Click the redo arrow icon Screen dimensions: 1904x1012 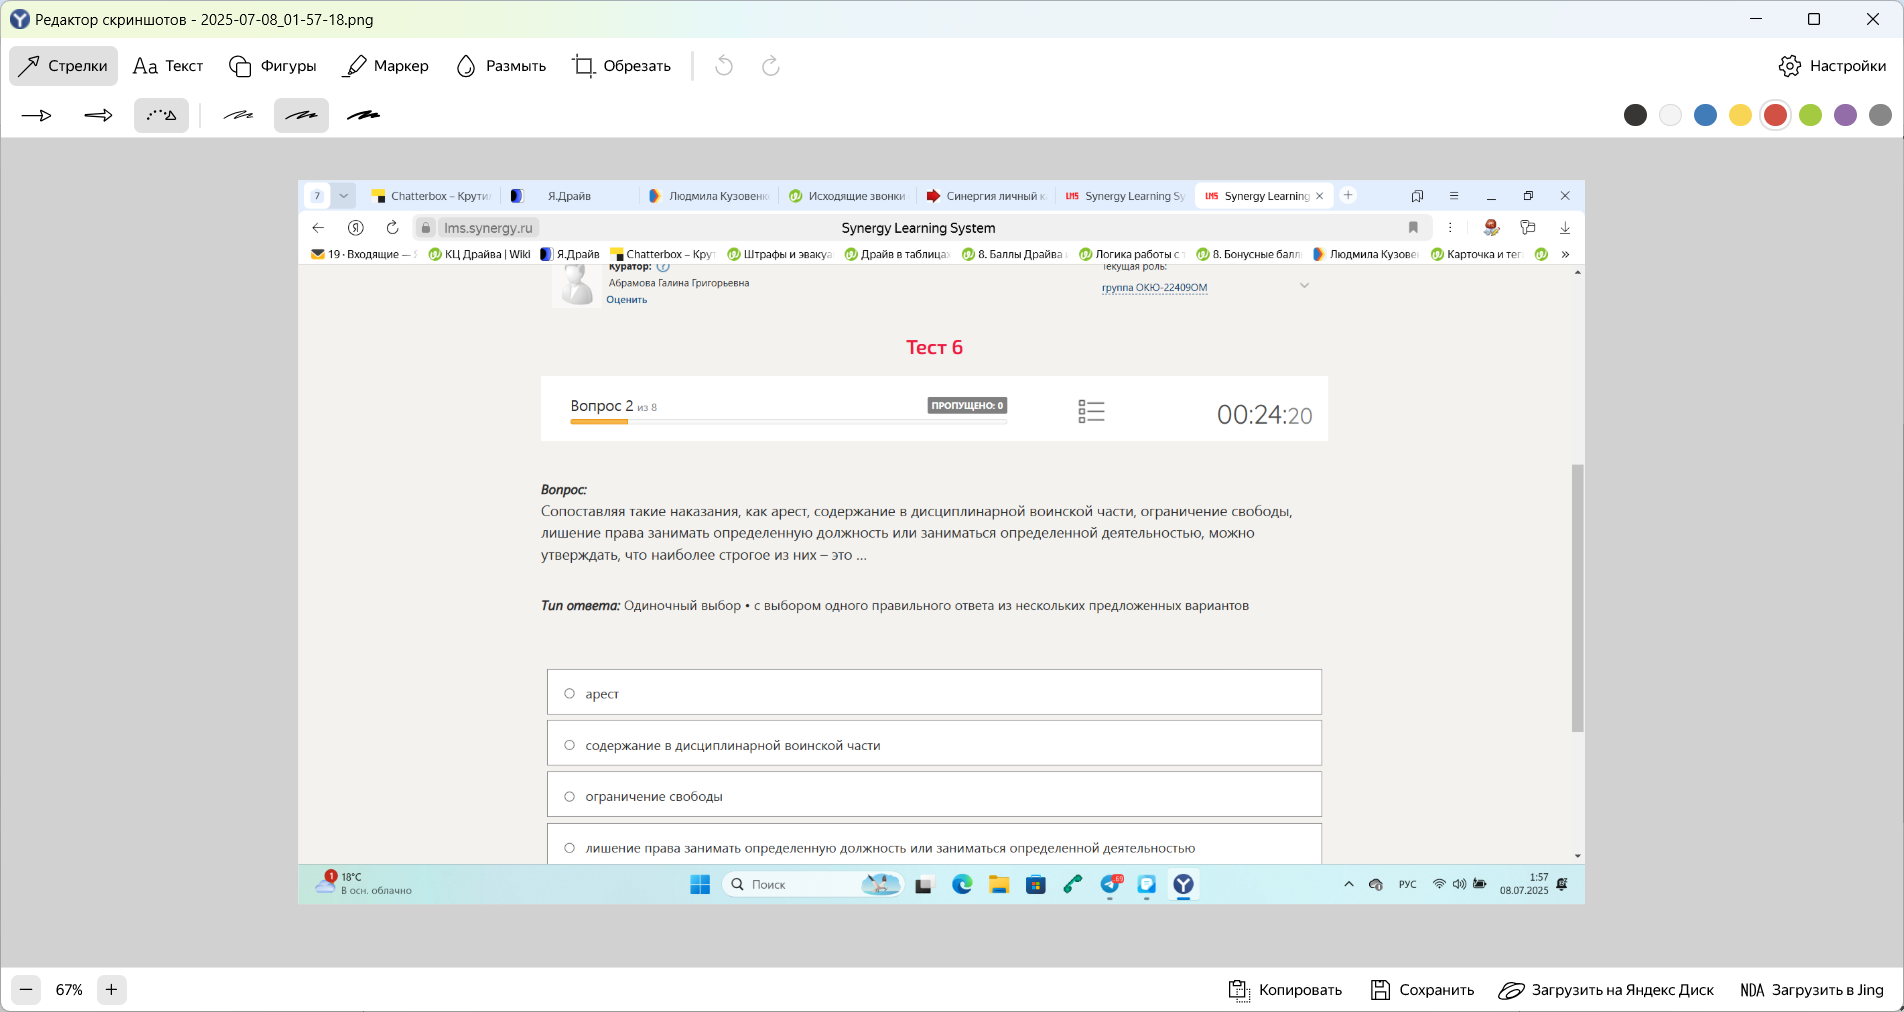click(x=770, y=66)
